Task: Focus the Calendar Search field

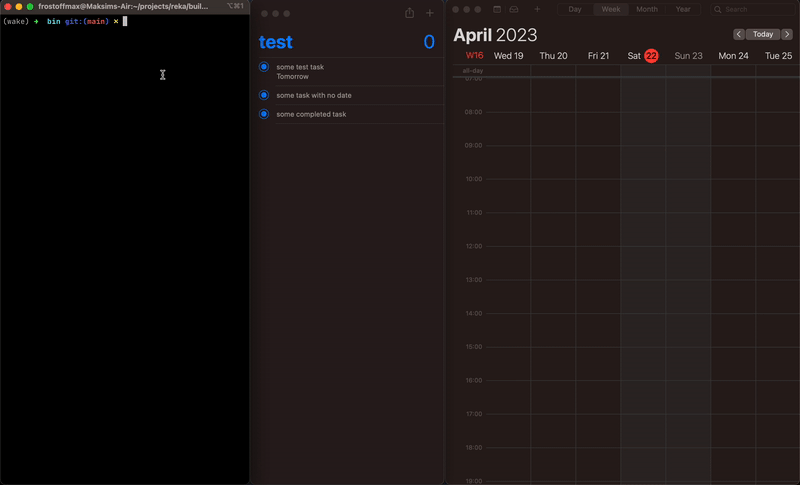Action: click(x=753, y=9)
